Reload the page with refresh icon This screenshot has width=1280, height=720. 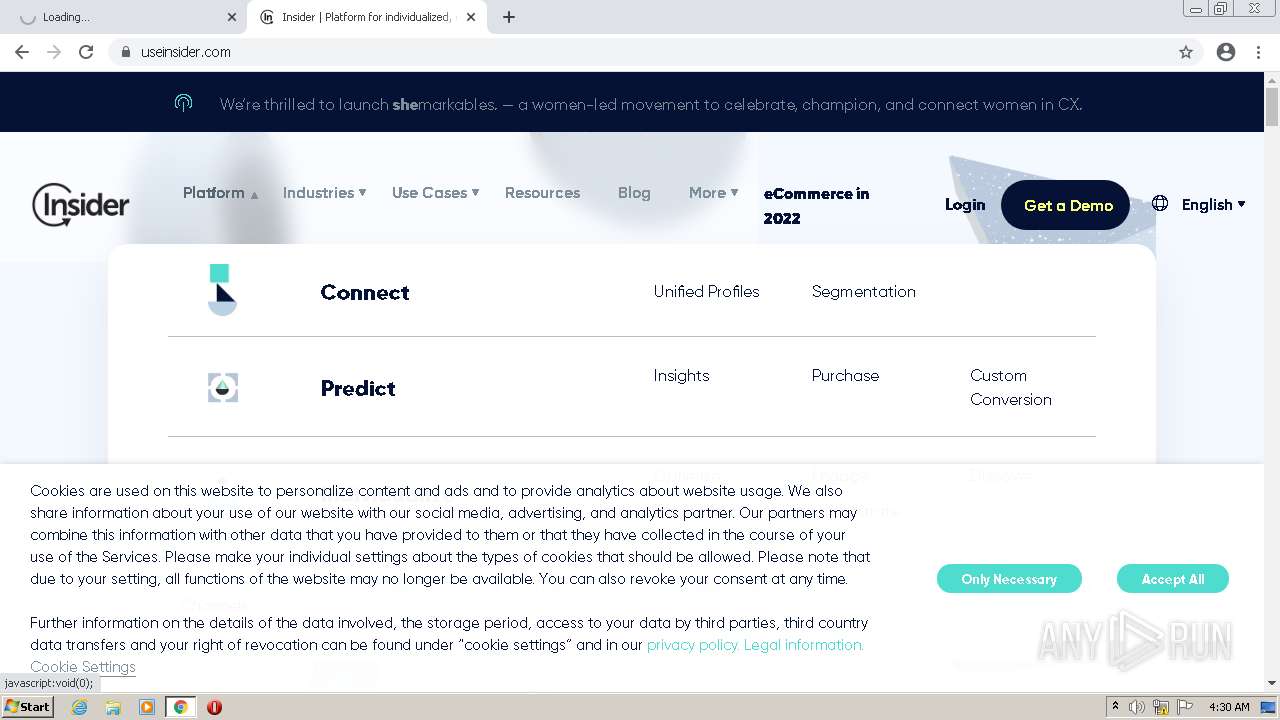point(86,52)
